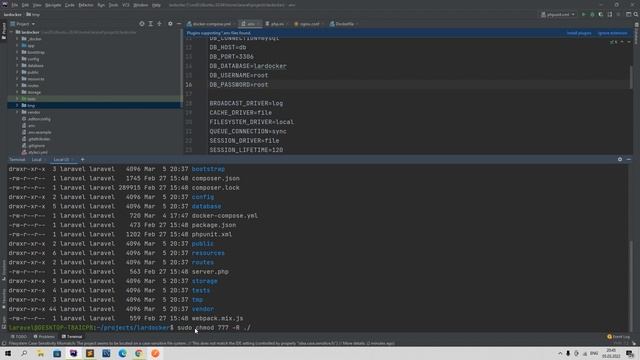Screen dimensions: 640x360
Task: Open PhpStorm icon in taskbar
Action: pos(73,353)
